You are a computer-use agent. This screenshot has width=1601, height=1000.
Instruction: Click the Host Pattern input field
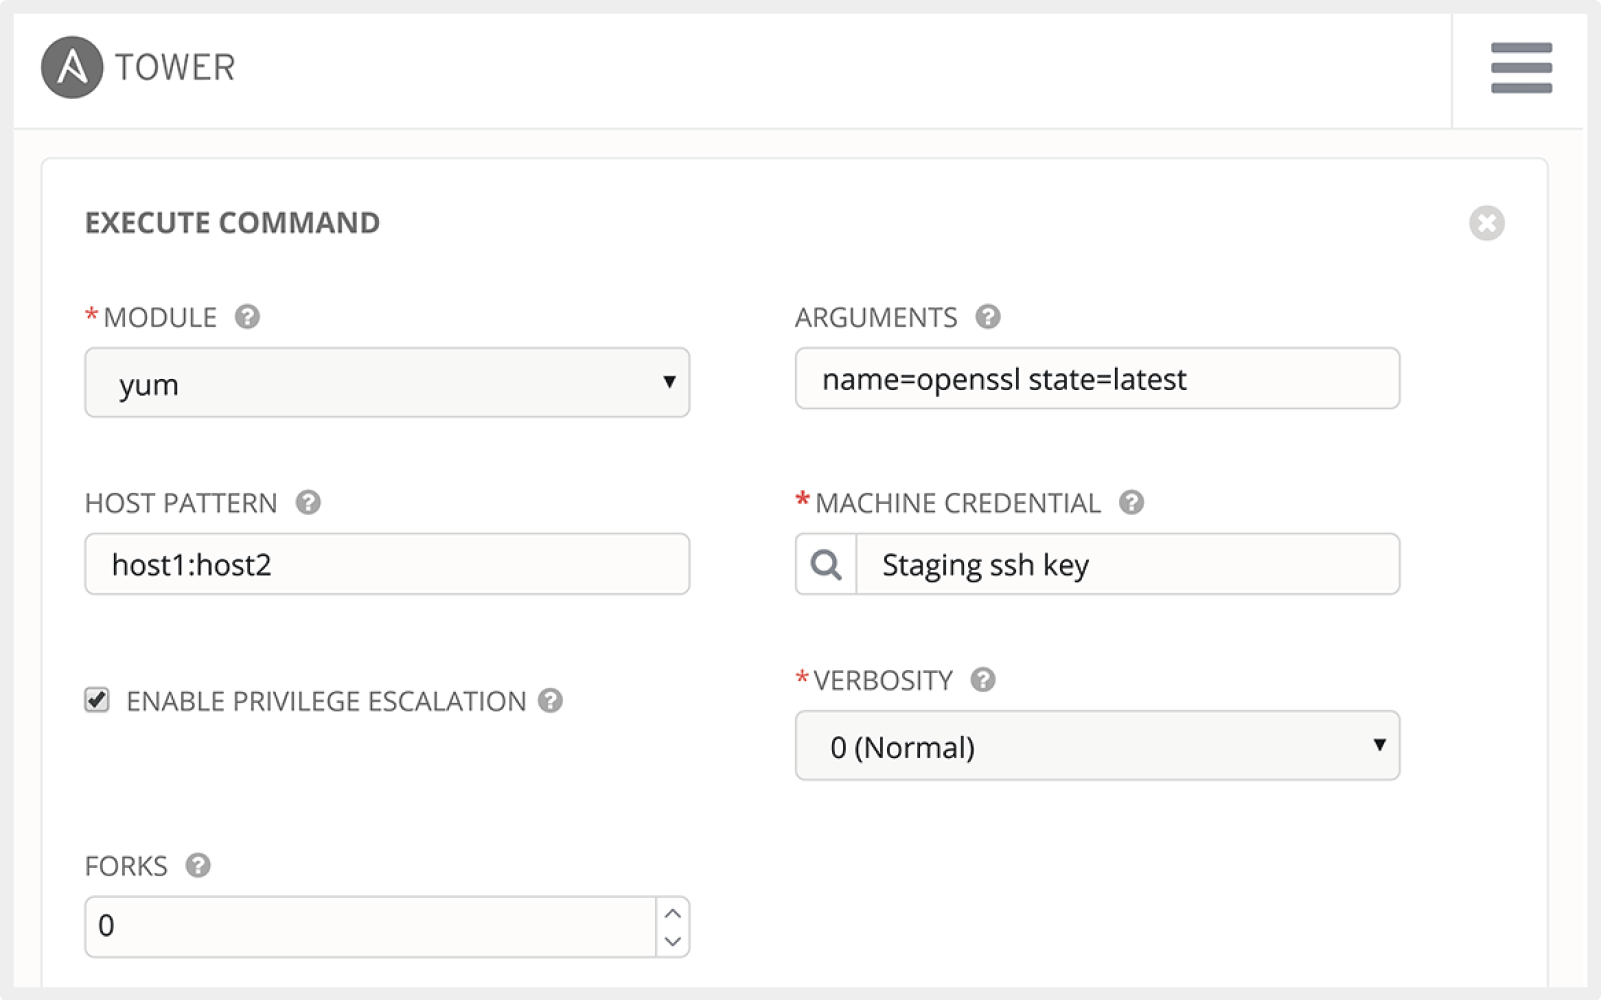(x=387, y=565)
